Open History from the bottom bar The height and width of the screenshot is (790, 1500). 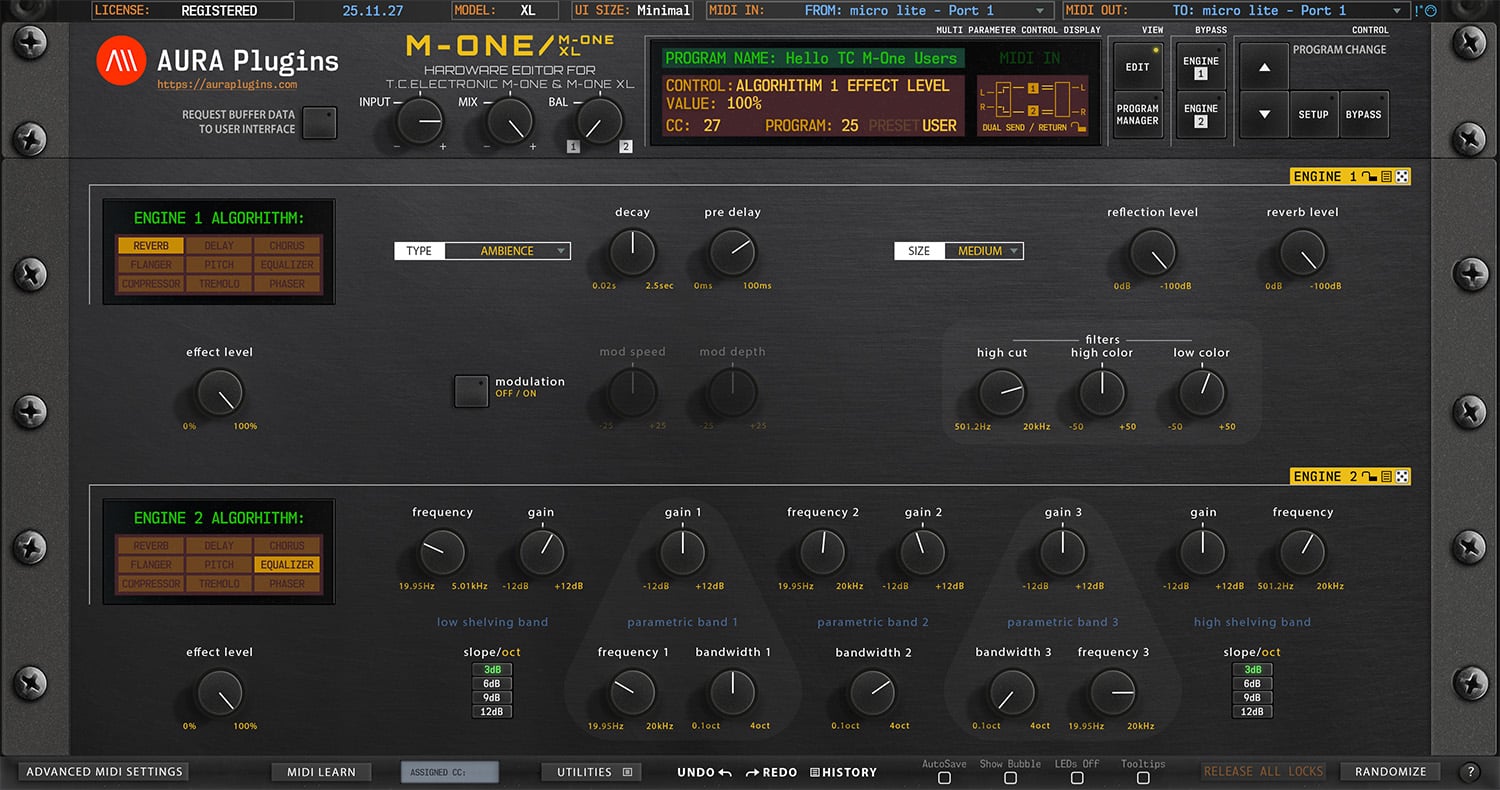pos(844,772)
